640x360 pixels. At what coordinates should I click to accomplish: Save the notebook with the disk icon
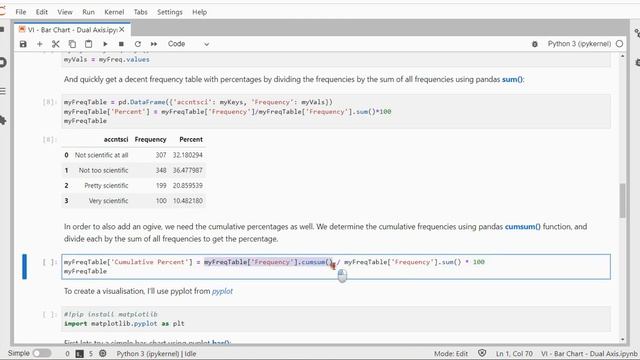[23, 44]
